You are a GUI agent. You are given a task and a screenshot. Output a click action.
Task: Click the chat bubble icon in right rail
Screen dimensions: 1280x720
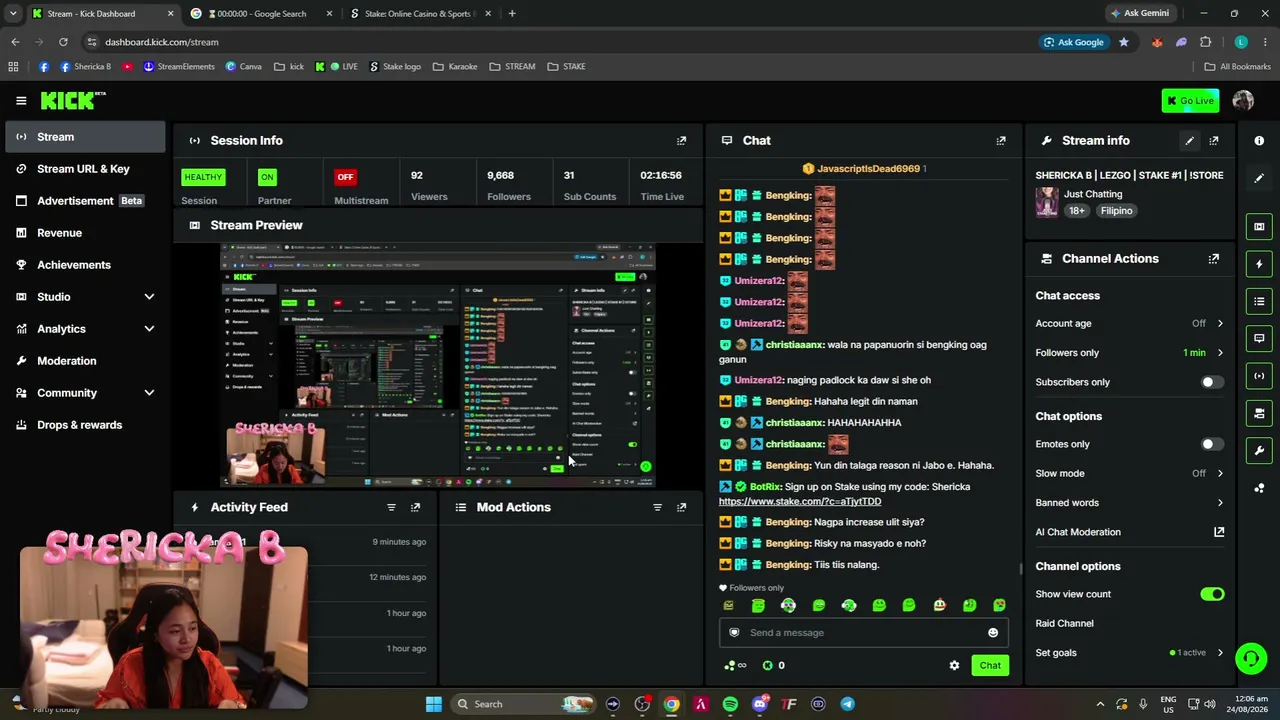(x=1259, y=338)
